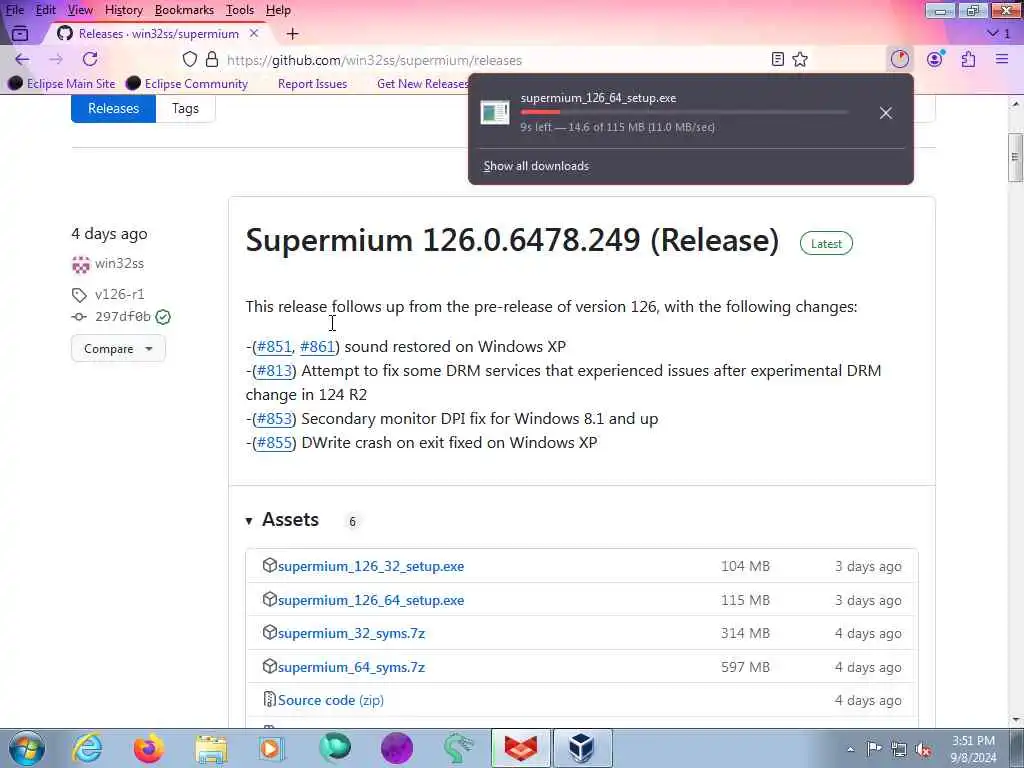Open the Firefox account icon
Image resolution: width=1024 pixels, height=768 pixels.
point(935,59)
